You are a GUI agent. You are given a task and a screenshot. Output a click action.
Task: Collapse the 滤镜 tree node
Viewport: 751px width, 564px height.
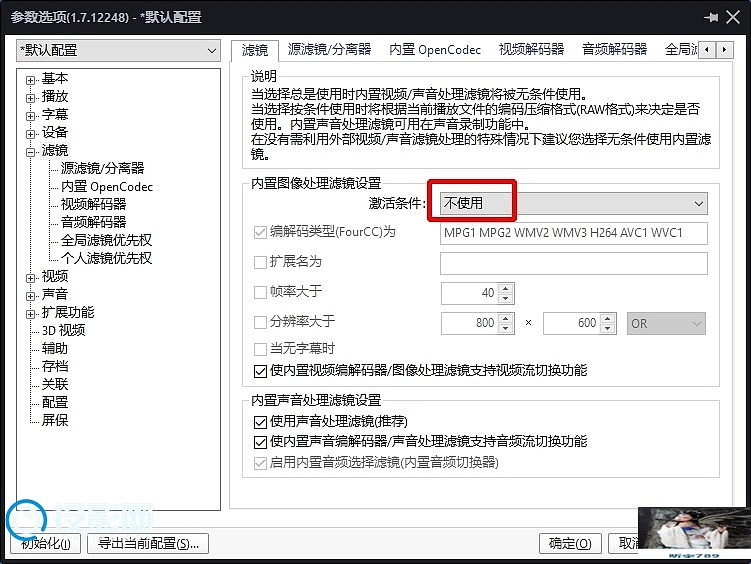click(31, 151)
